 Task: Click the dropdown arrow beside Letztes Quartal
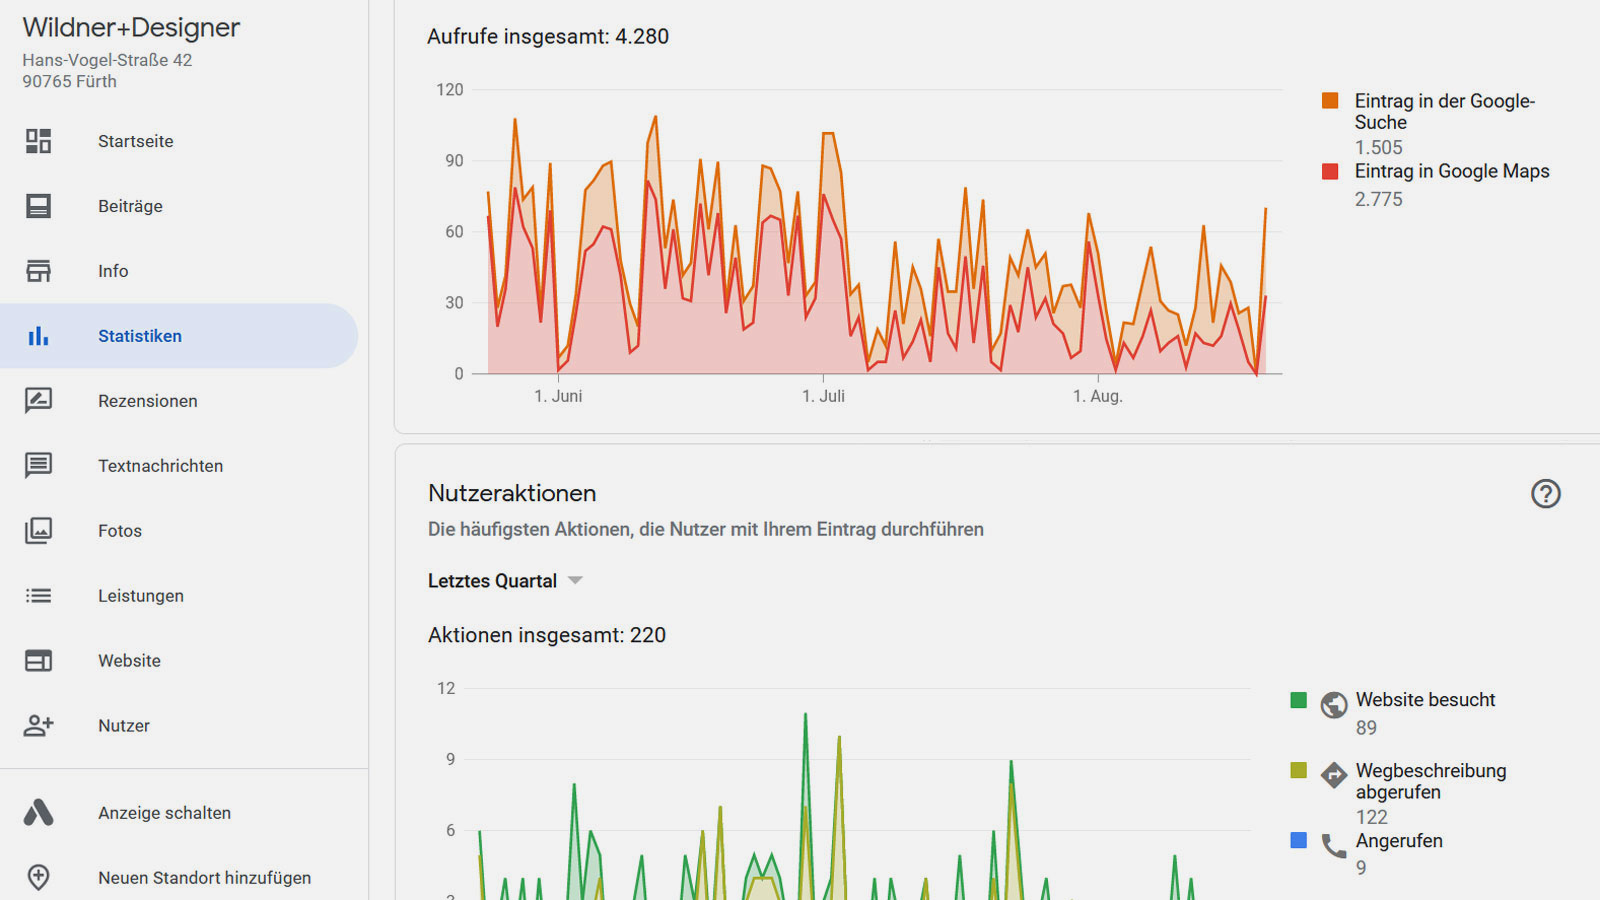coord(575,581)
